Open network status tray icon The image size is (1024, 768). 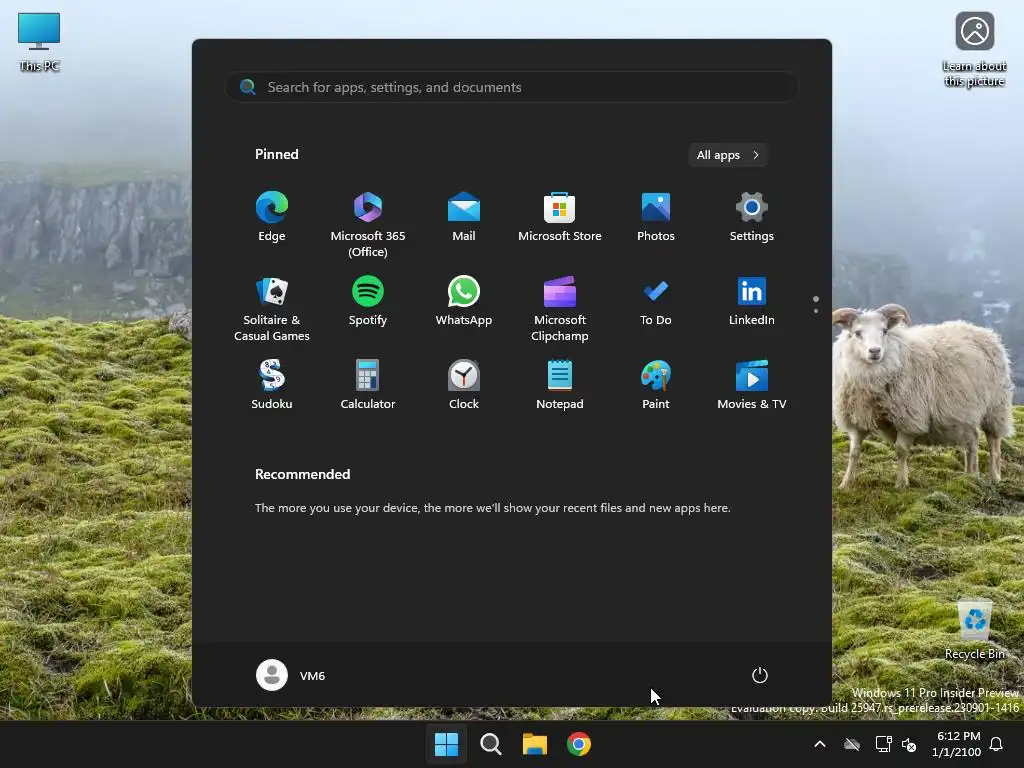(x=884, y=744)
